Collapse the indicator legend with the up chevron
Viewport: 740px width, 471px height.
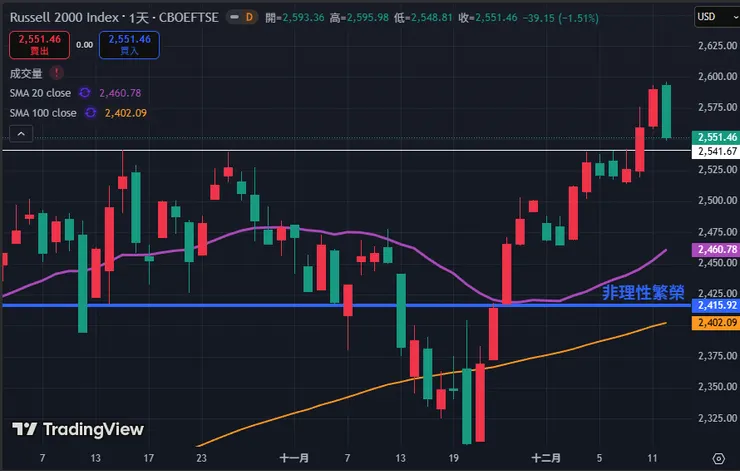click(x=21, y=134)
